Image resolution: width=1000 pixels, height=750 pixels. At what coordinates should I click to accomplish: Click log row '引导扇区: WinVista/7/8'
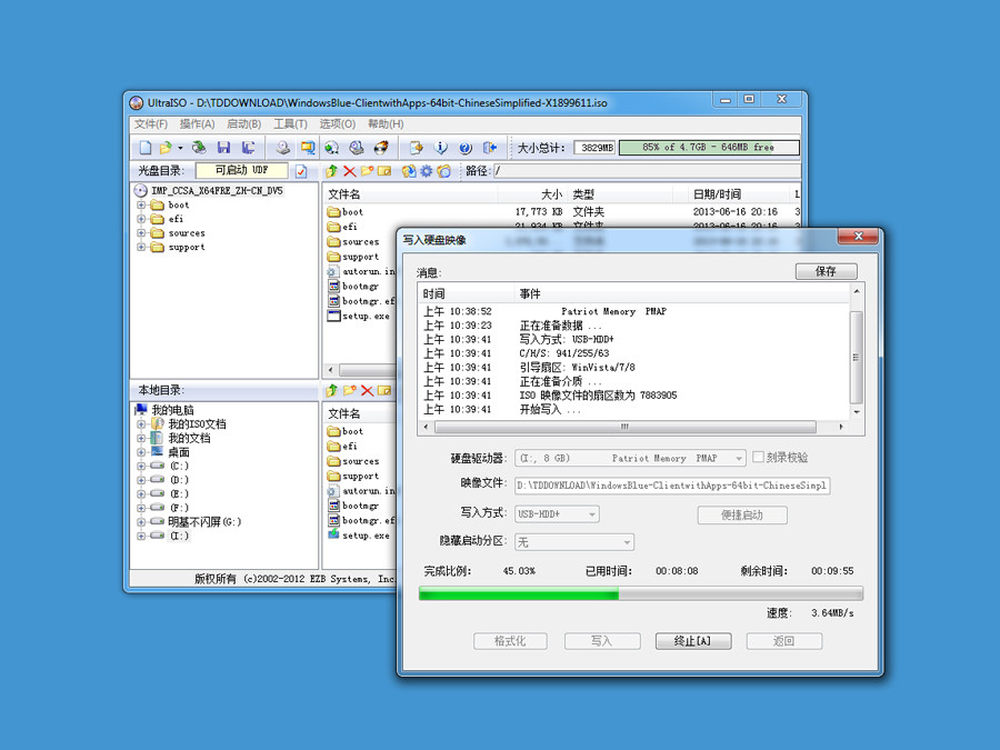[577, 367]
